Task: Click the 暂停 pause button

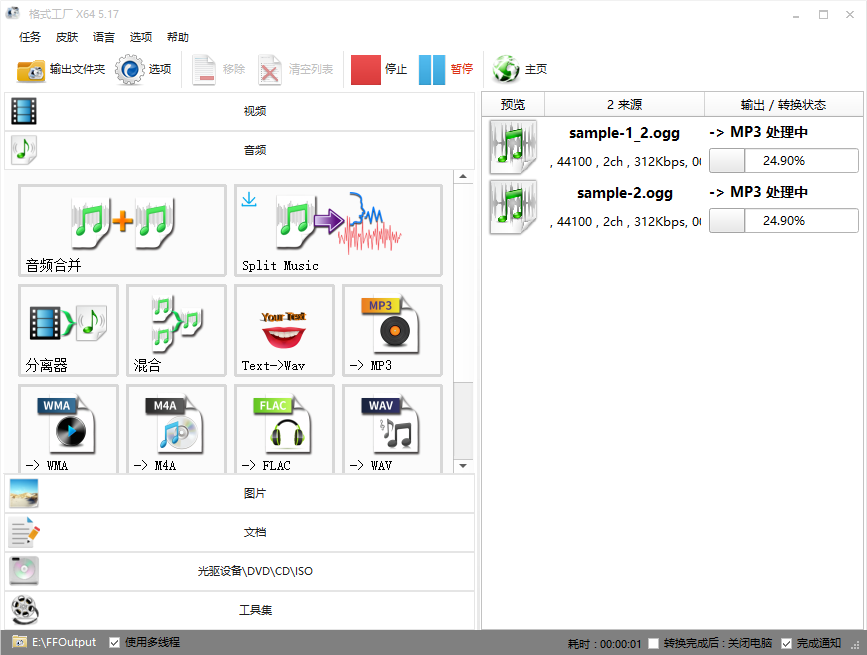Action: point(446,69)
